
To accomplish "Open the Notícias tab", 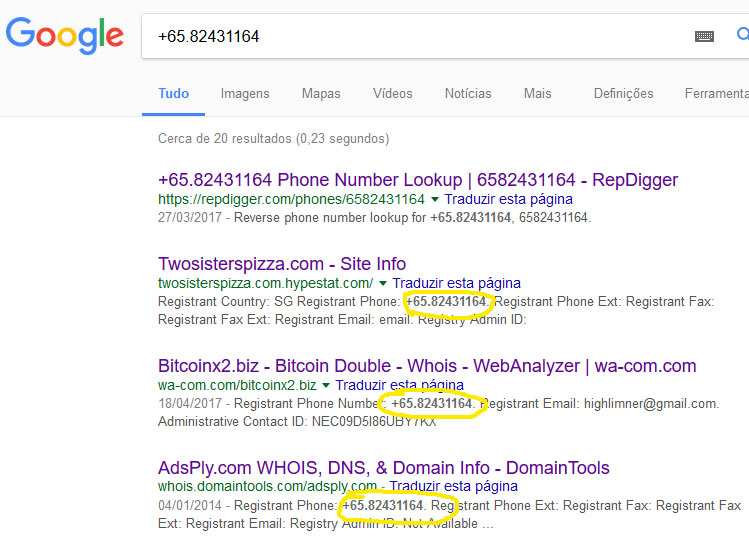I will (x=468, y=93).
